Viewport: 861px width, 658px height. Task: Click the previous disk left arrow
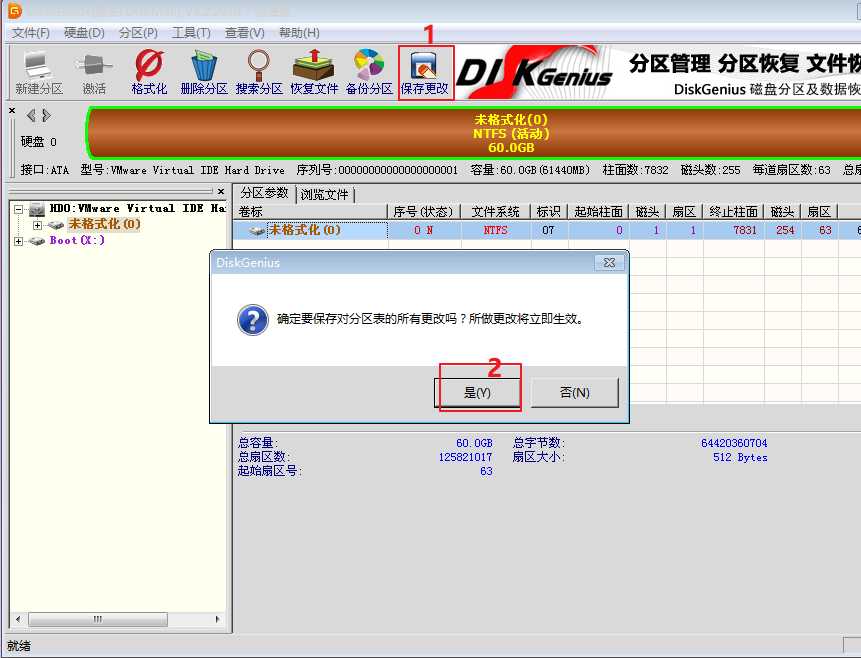(31, 115)
